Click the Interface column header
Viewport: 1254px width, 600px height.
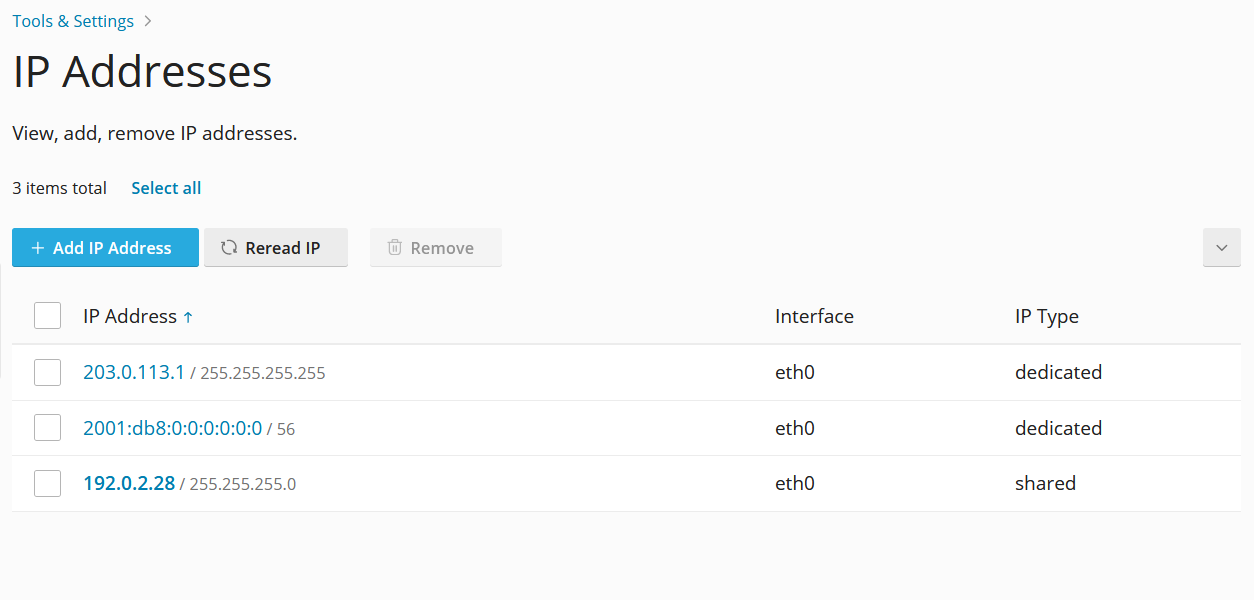pos(814,316)
